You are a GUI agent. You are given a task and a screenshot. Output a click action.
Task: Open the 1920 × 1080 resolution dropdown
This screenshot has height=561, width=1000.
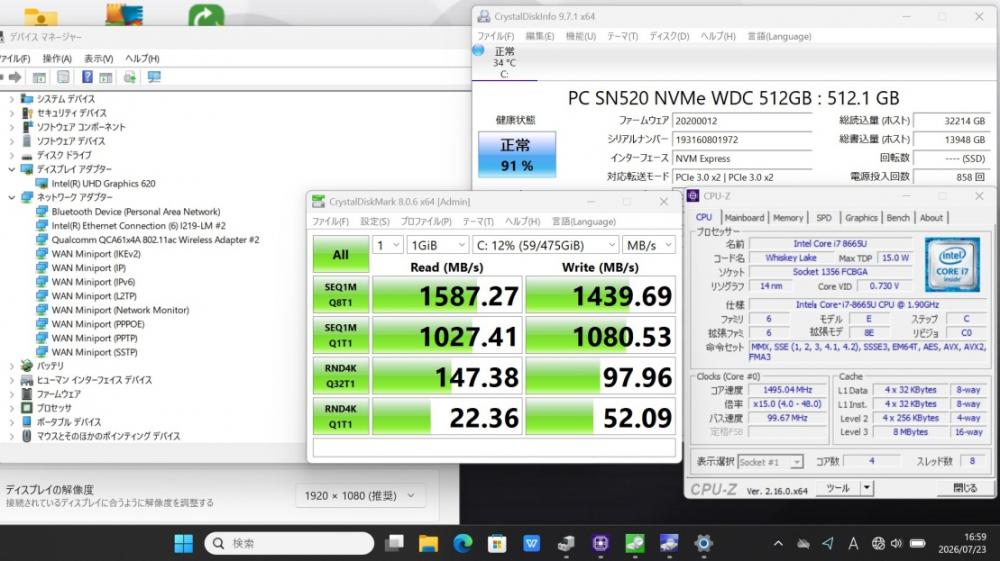pyautogui.click(x=360, y=496)
